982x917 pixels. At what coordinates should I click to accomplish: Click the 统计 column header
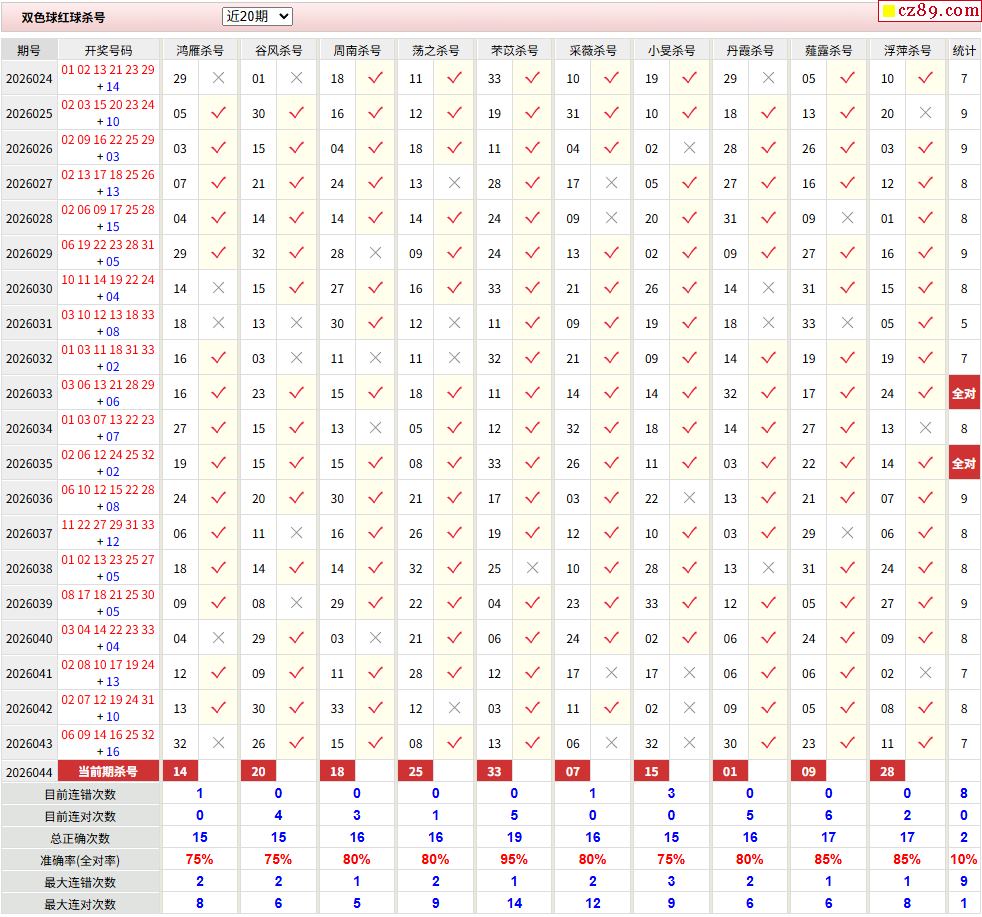click(x=964, y=50)
